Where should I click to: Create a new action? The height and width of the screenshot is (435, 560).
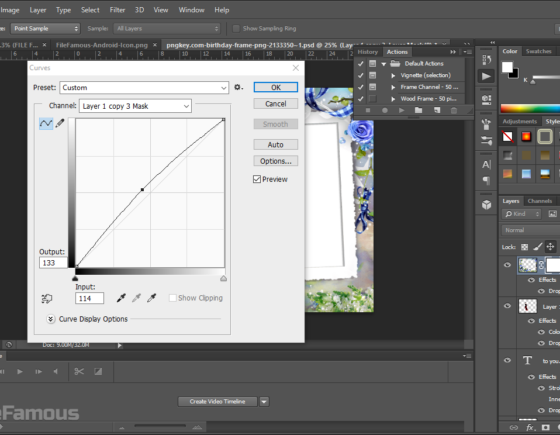pyautogui.click(x=437, y=110)
